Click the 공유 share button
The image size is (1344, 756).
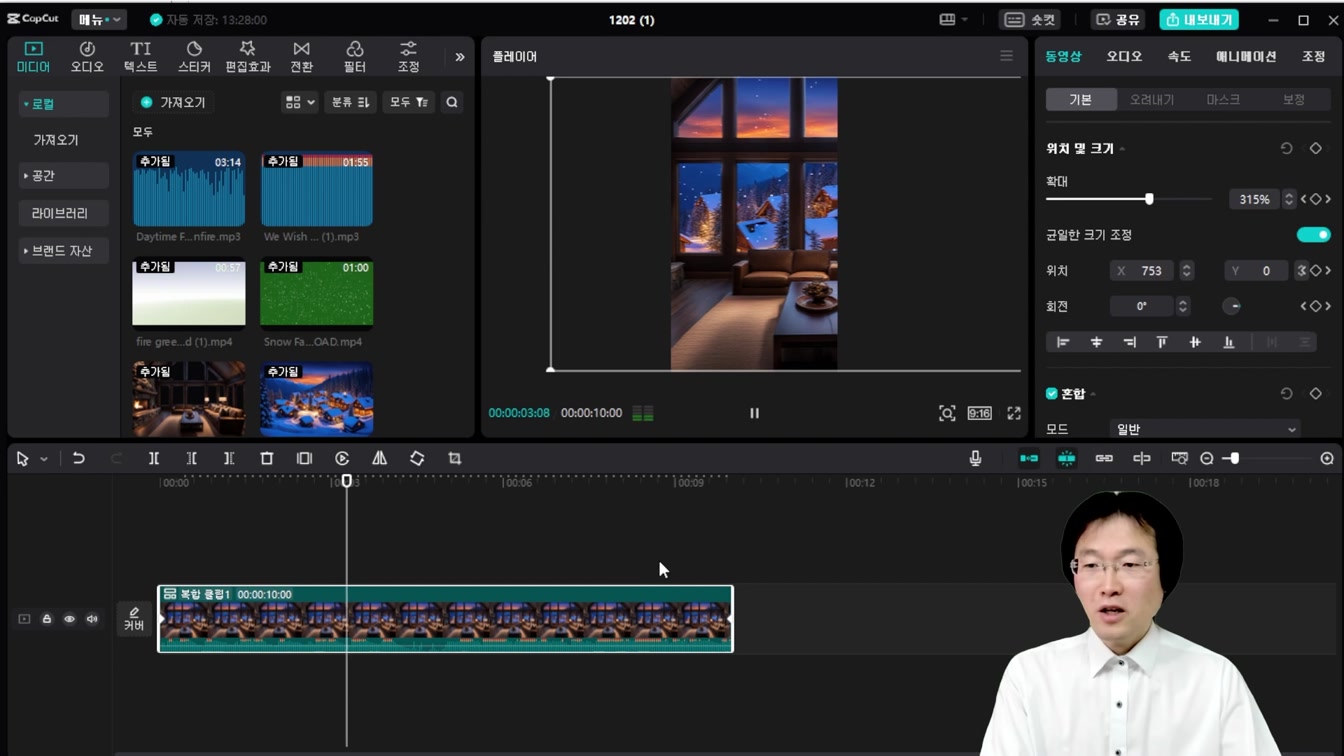[1118, 19]
